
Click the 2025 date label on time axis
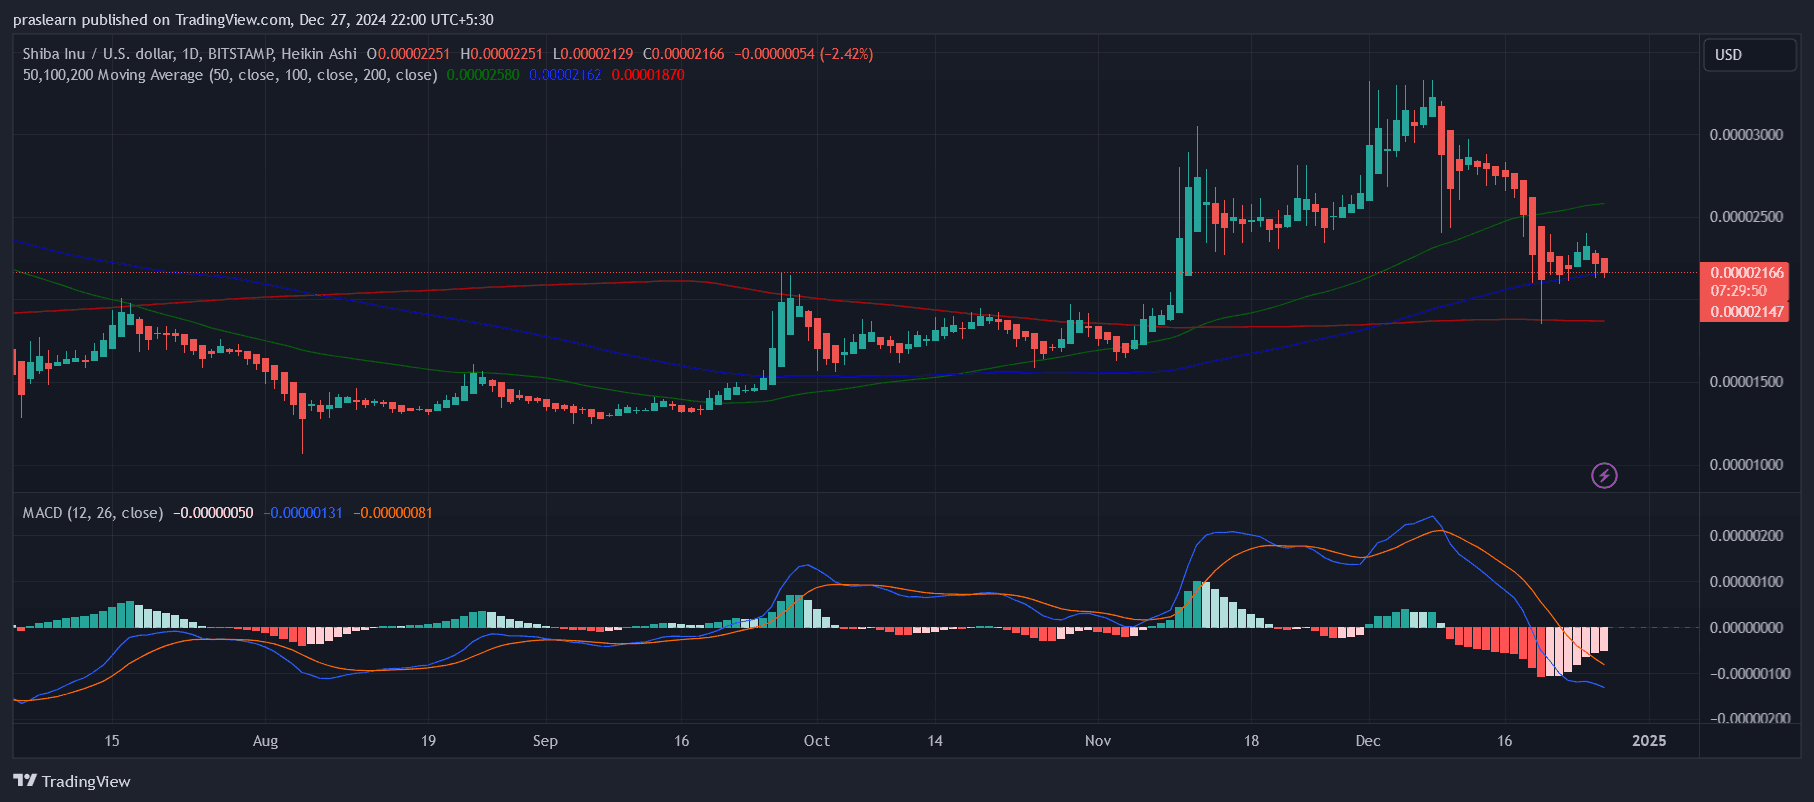(x=1649, y=741)
